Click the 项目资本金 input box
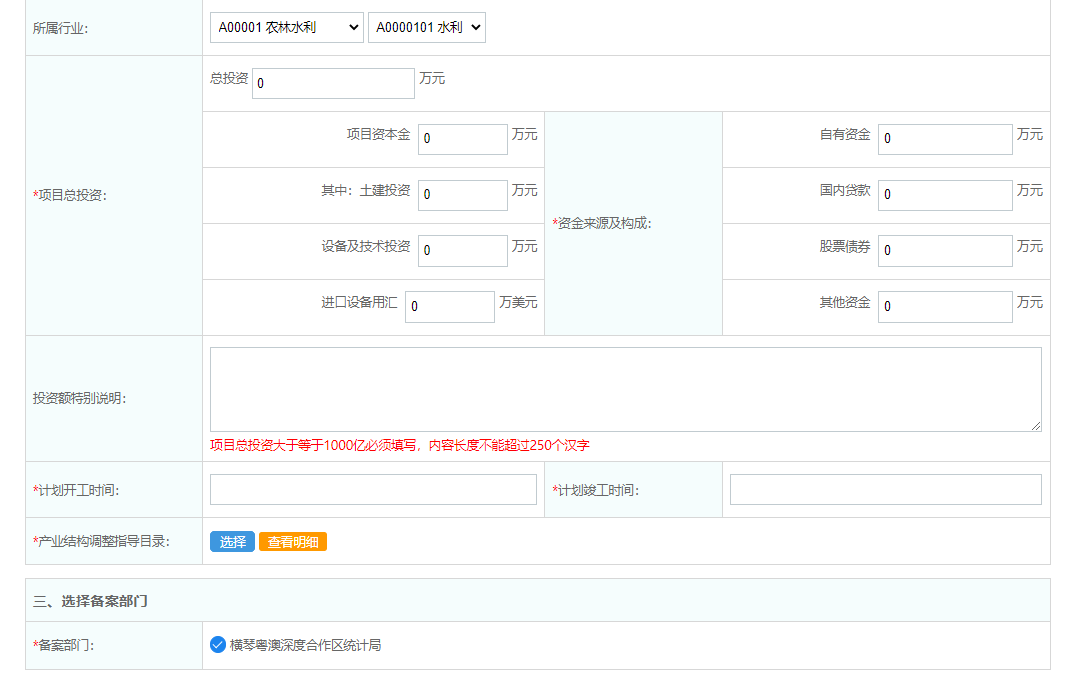1077x676 pixels. 462,139
